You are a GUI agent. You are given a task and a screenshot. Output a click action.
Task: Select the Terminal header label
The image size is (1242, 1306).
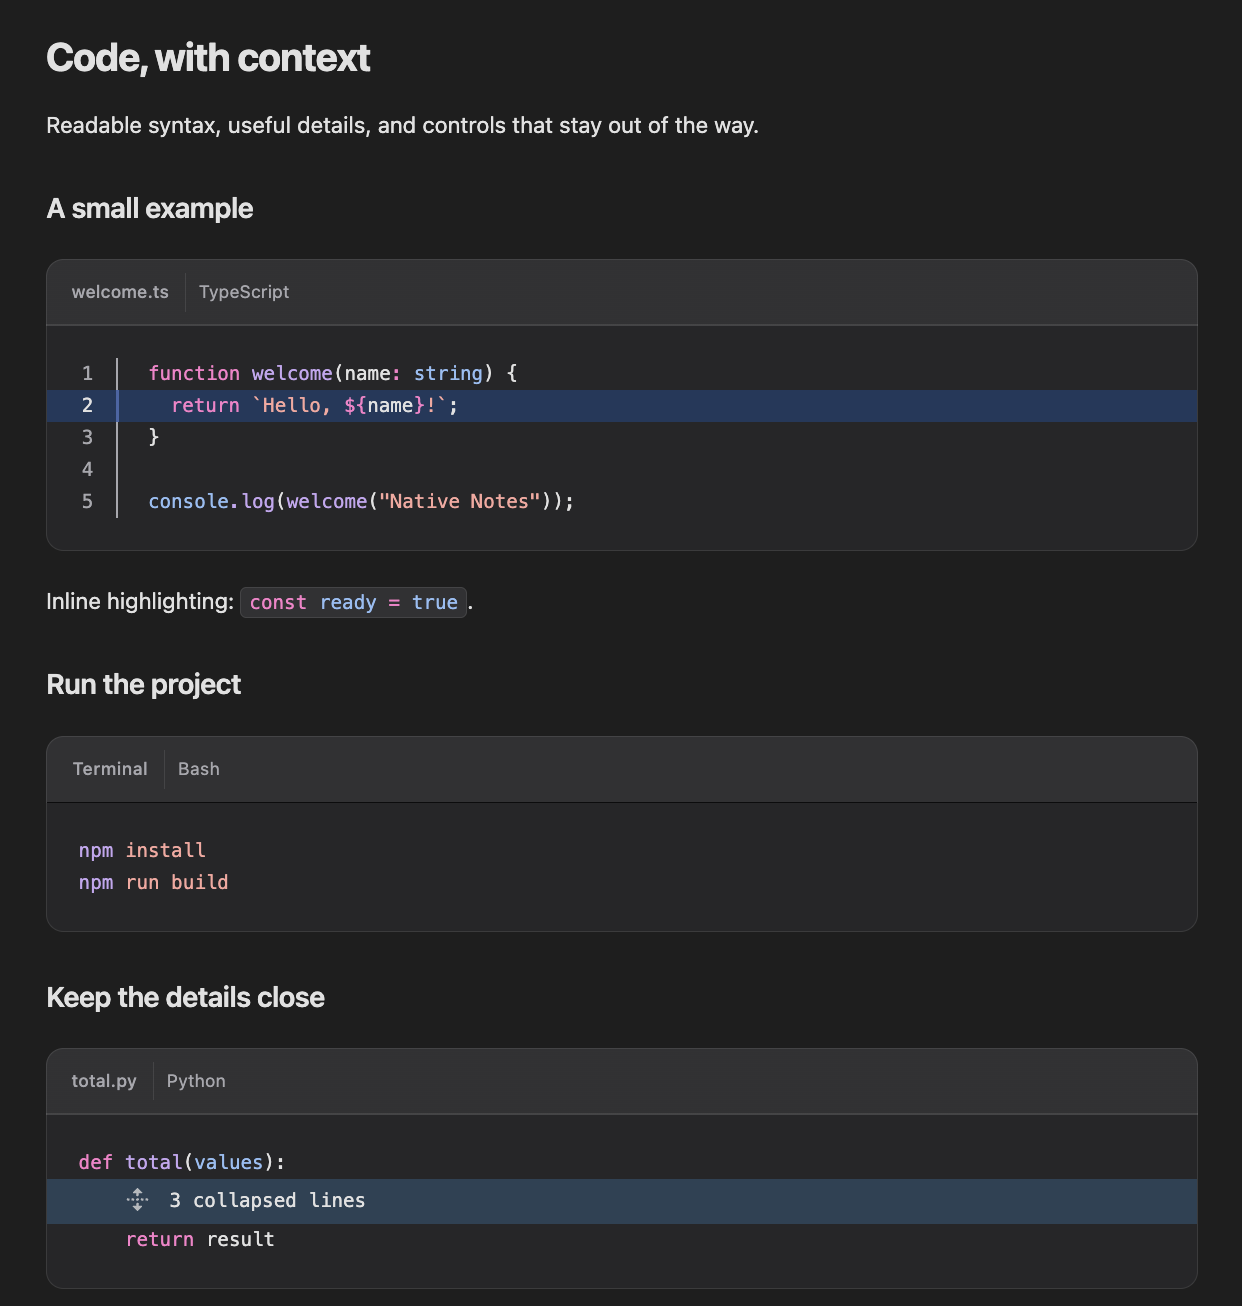point(110,769)
